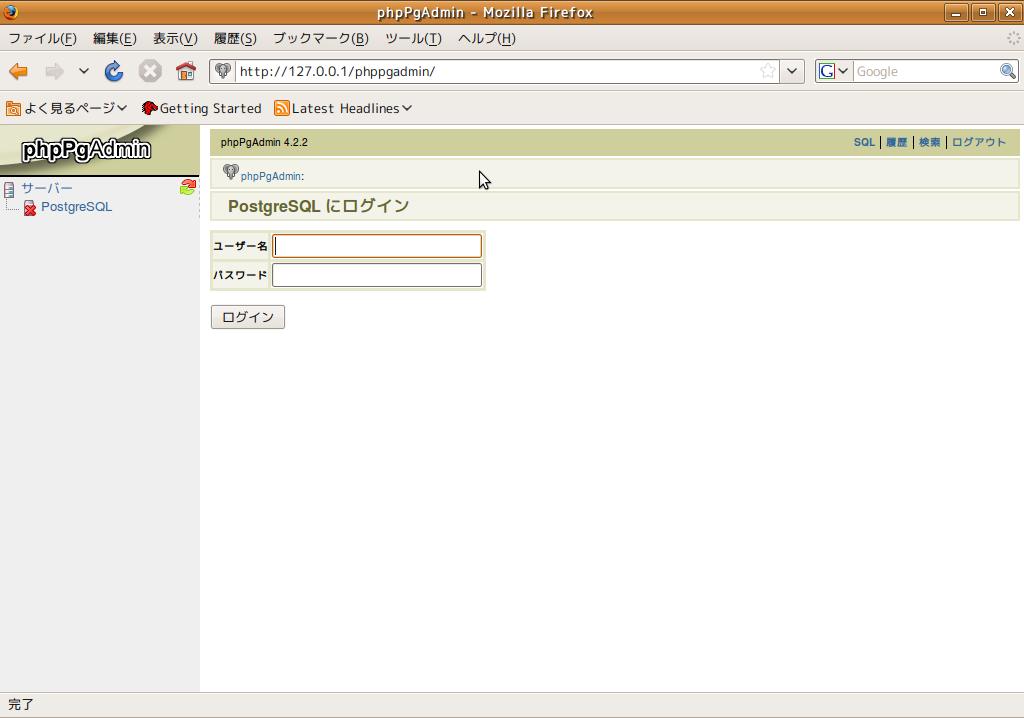Maximize the Firefox window
This screenshot has width=1024, height=718.
coord(983,12)
